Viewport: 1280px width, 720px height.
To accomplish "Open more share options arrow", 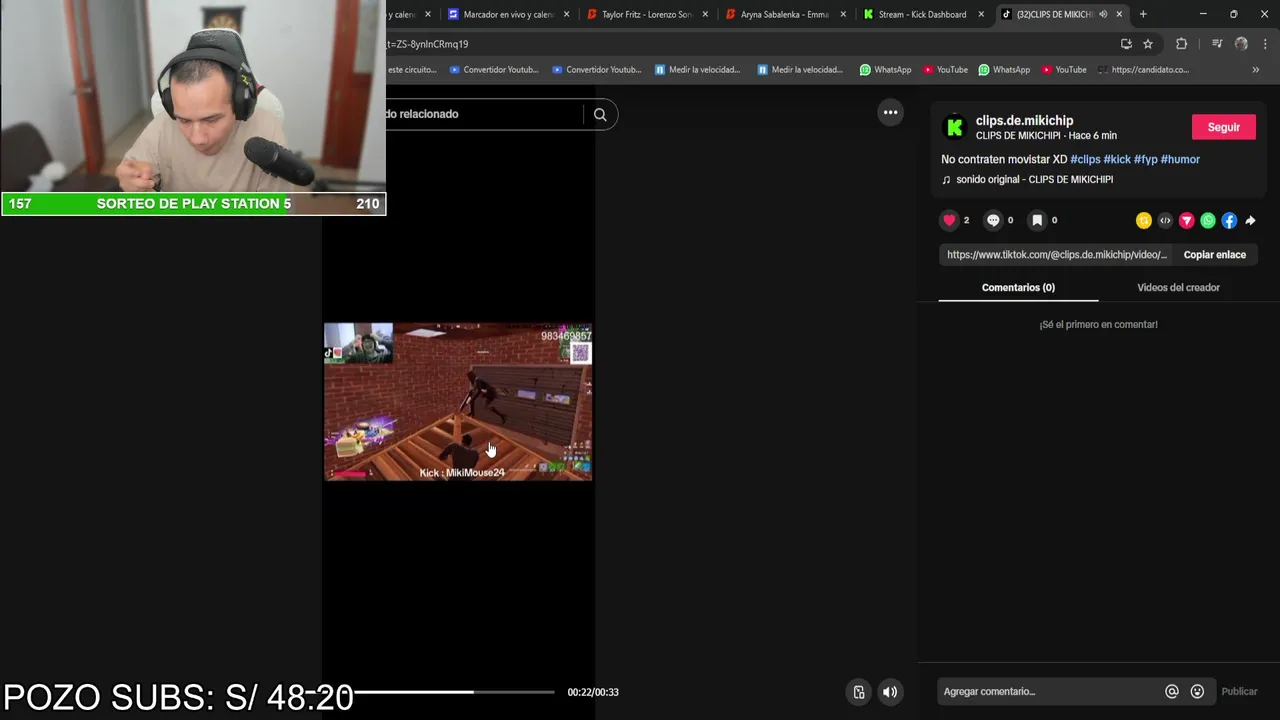I will [x=1250, y=220].
